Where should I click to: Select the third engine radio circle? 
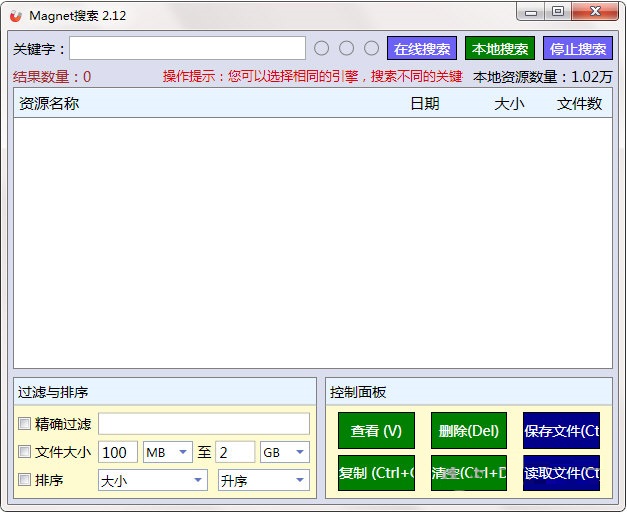click(x=371, y=48)
